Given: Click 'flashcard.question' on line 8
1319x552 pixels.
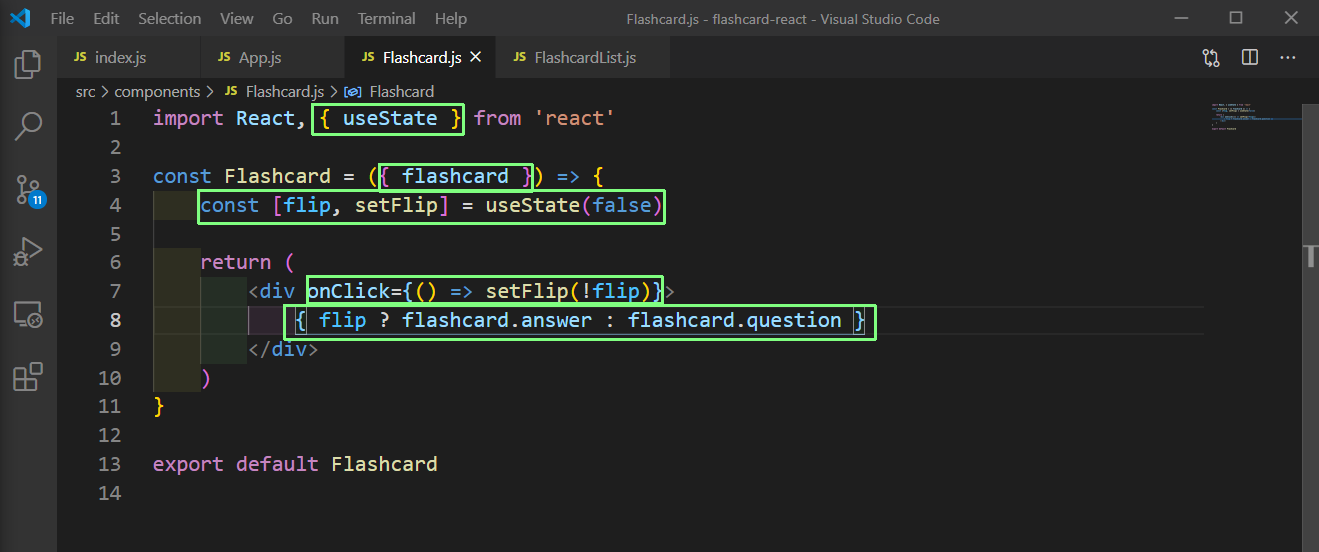Looking at the screenshot, I should point(735,320).
